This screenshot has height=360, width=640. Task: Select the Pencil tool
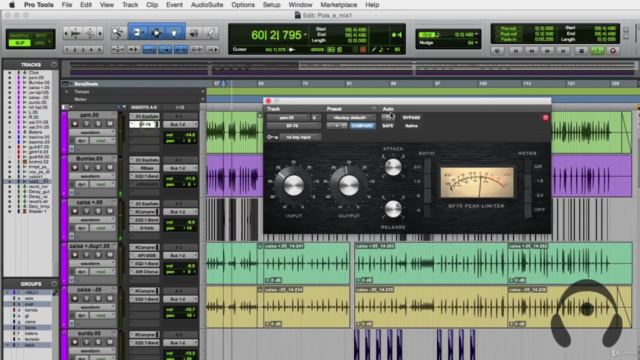pos(211,33)
